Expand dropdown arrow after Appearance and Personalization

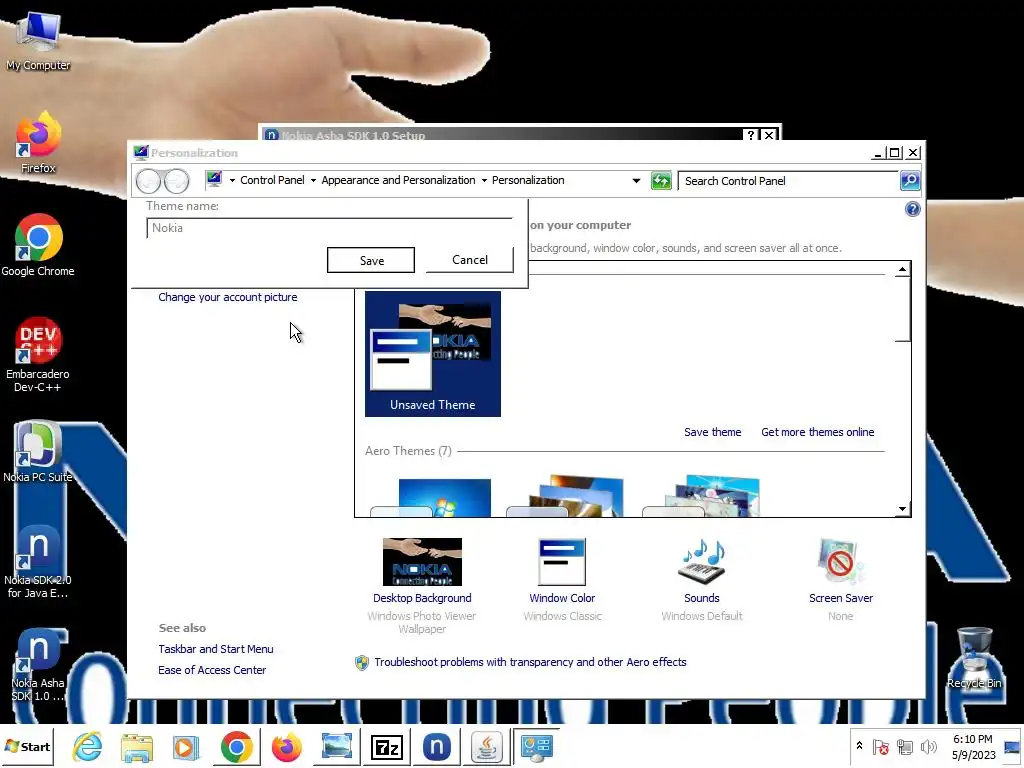(484, 180)
